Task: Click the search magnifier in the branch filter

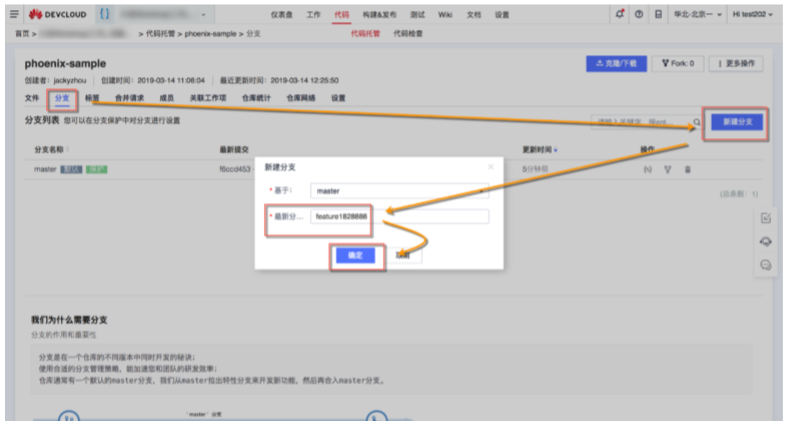Action: 697,122
